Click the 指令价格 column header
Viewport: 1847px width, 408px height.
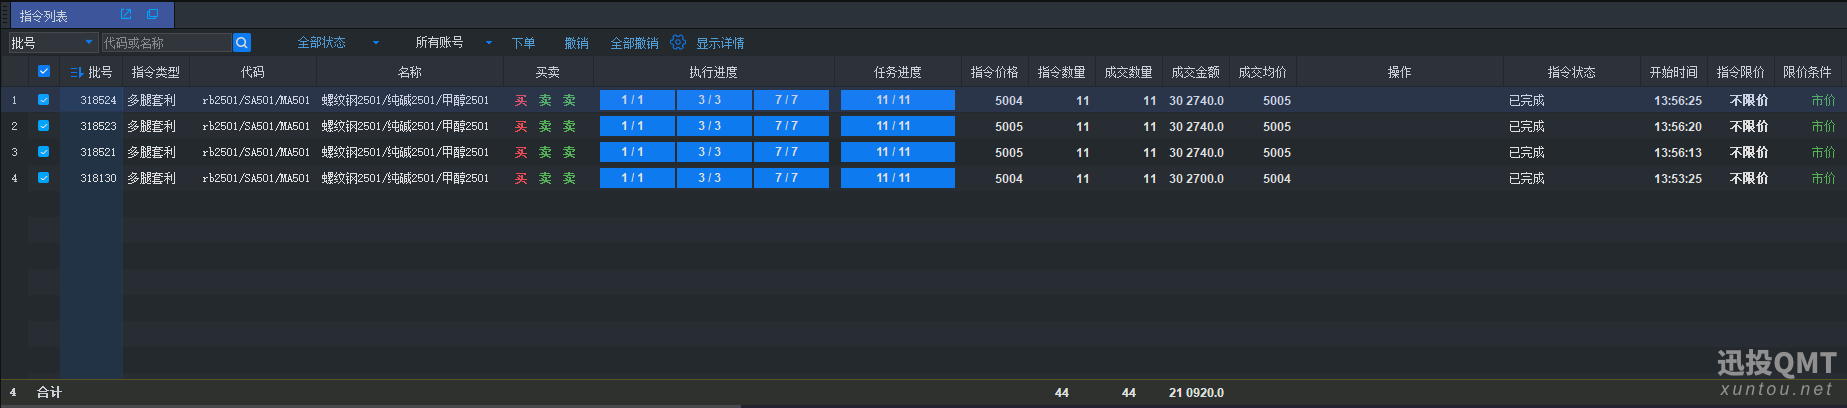pos(995,72)
